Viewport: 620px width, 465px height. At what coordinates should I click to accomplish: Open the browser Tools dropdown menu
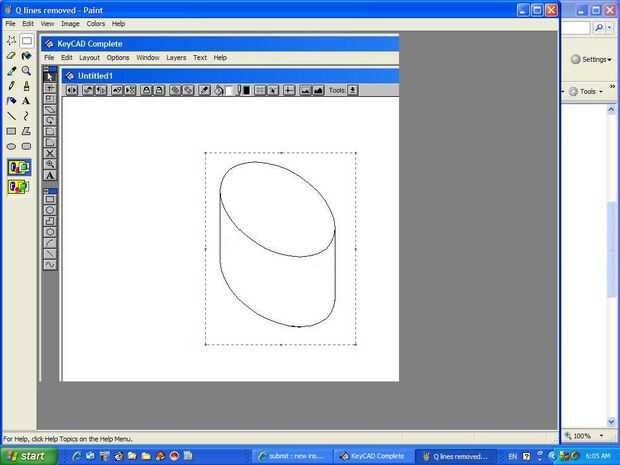[x=586, y=92]
